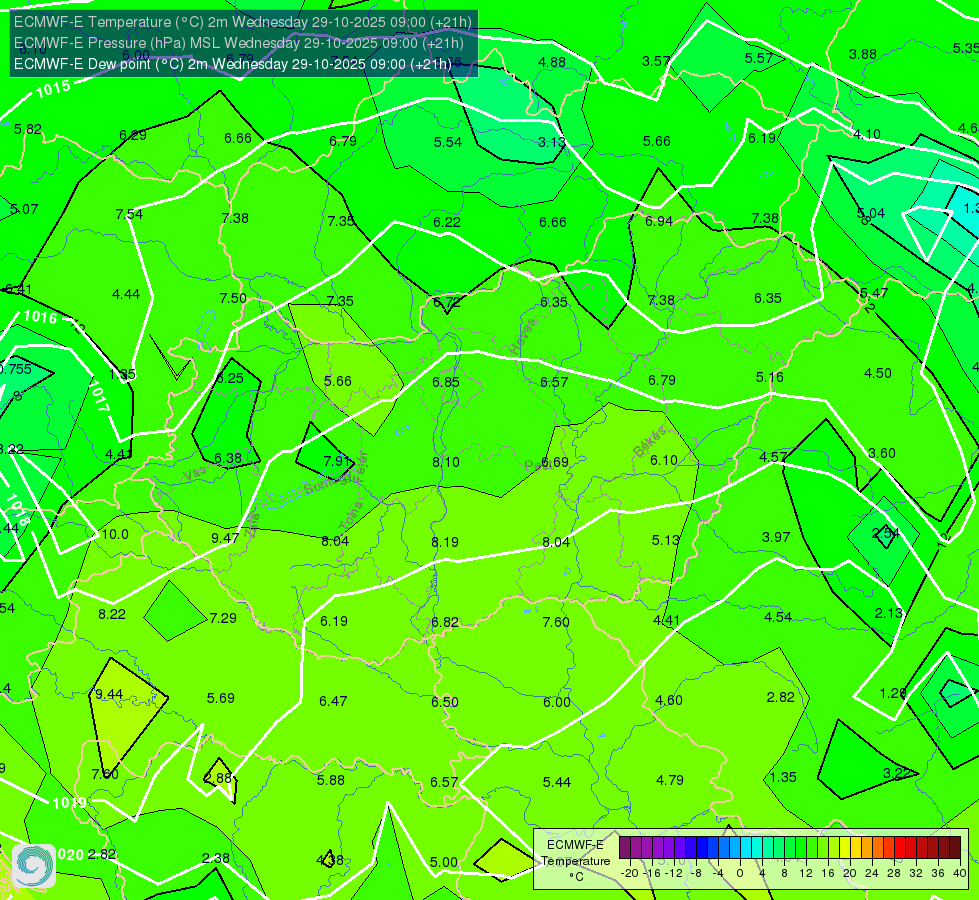Click the 8.22 value
This screenshot has width=979, height=900.
tap(112, 615)
